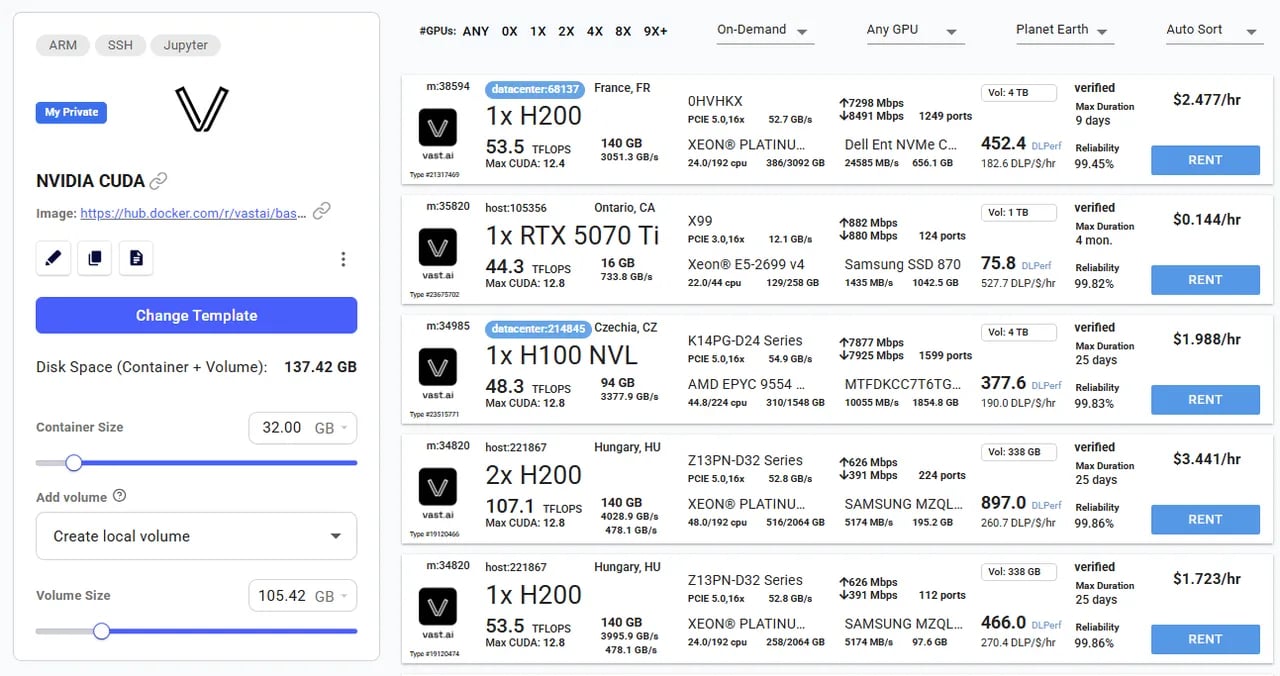
Task: Open Container Size GB unit dropdown
Action: coord(330,428)
